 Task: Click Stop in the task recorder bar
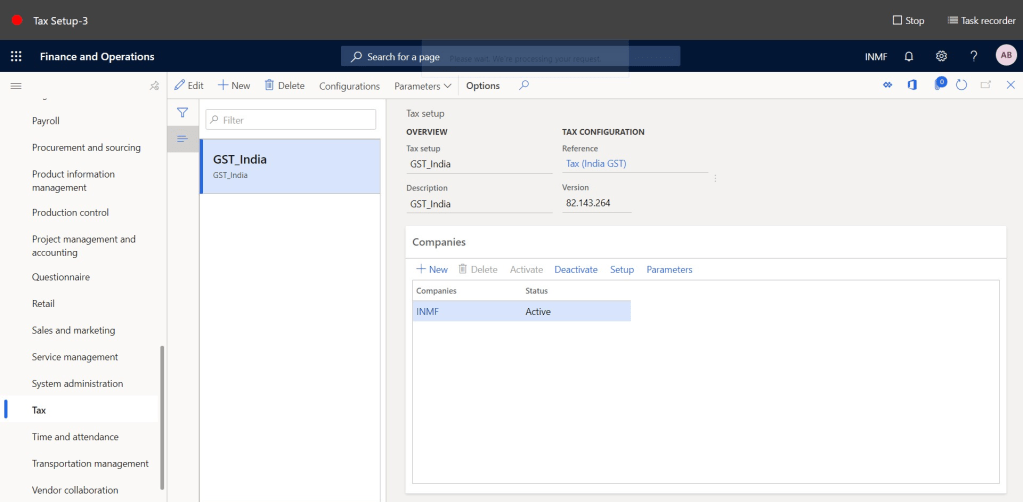coord(908,20)
